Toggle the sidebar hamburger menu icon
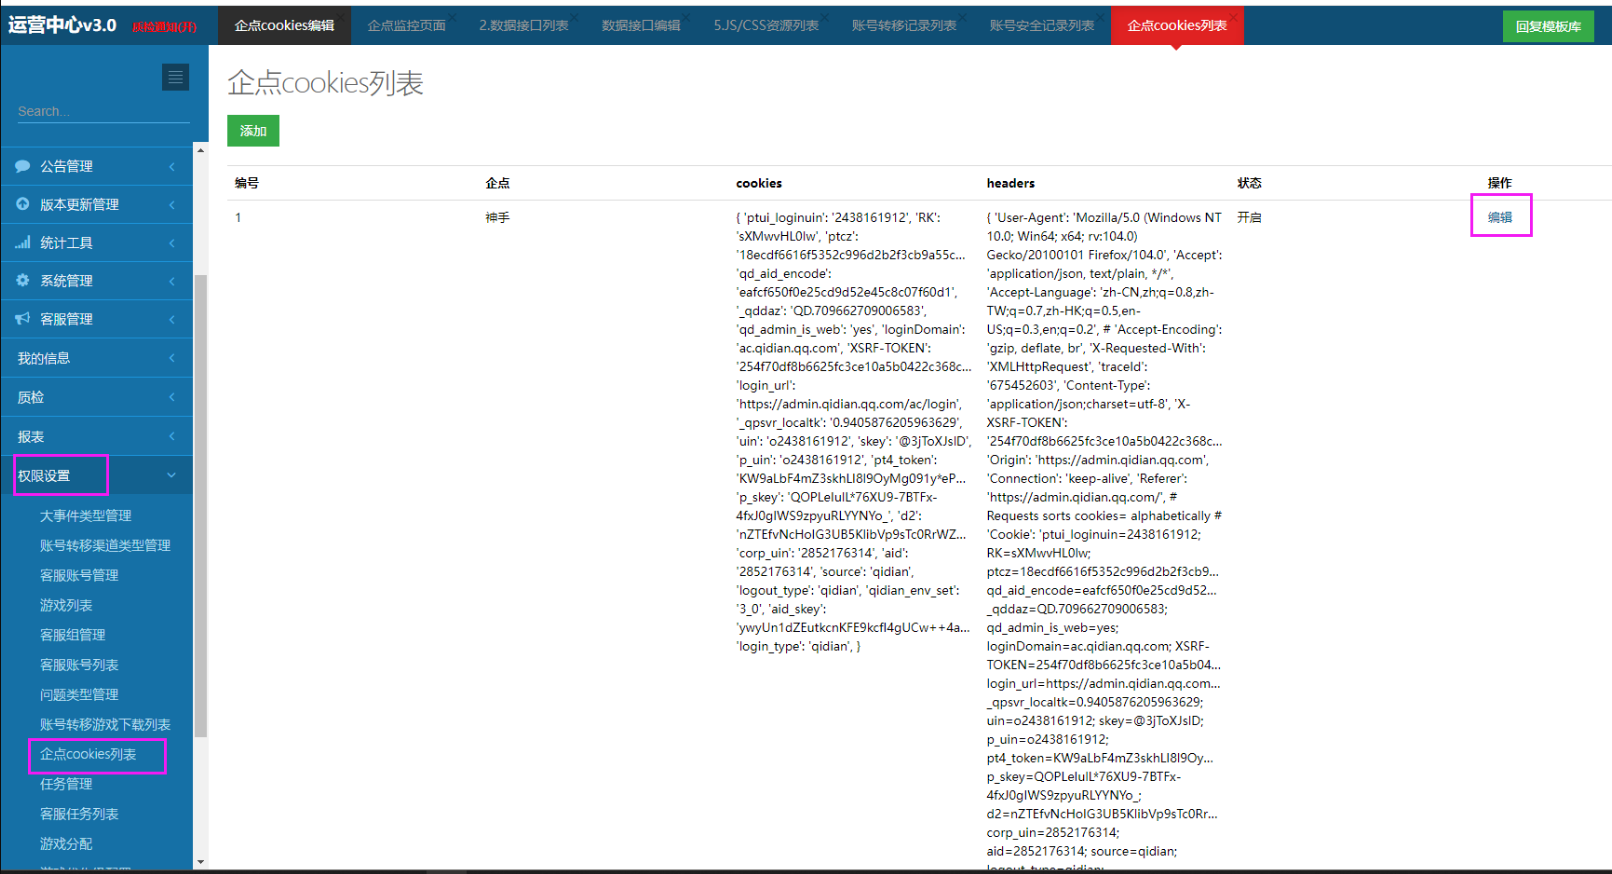Image resolution: width=1612 pixels, height=874 pixels. 175,77
